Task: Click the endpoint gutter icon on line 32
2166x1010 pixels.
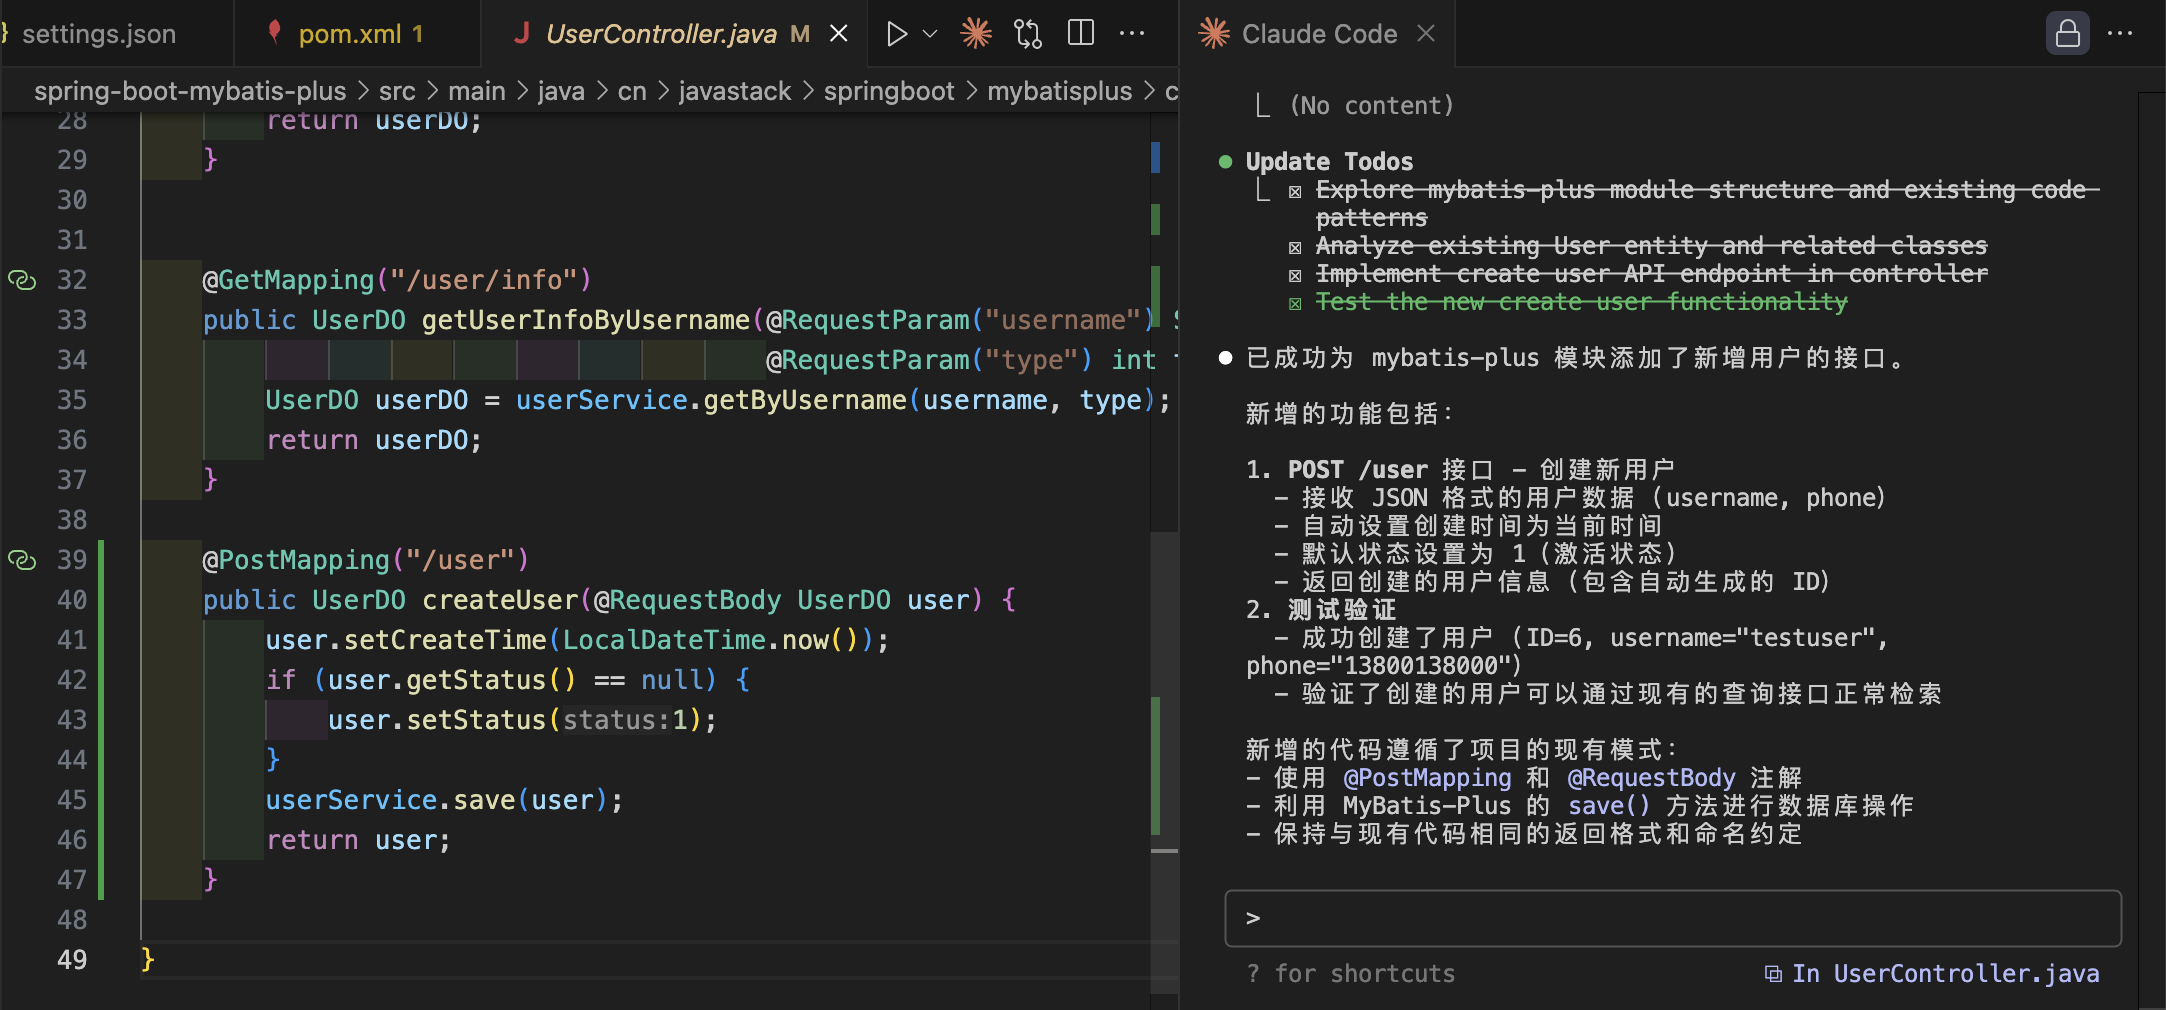Action: (x=22, y=280)
